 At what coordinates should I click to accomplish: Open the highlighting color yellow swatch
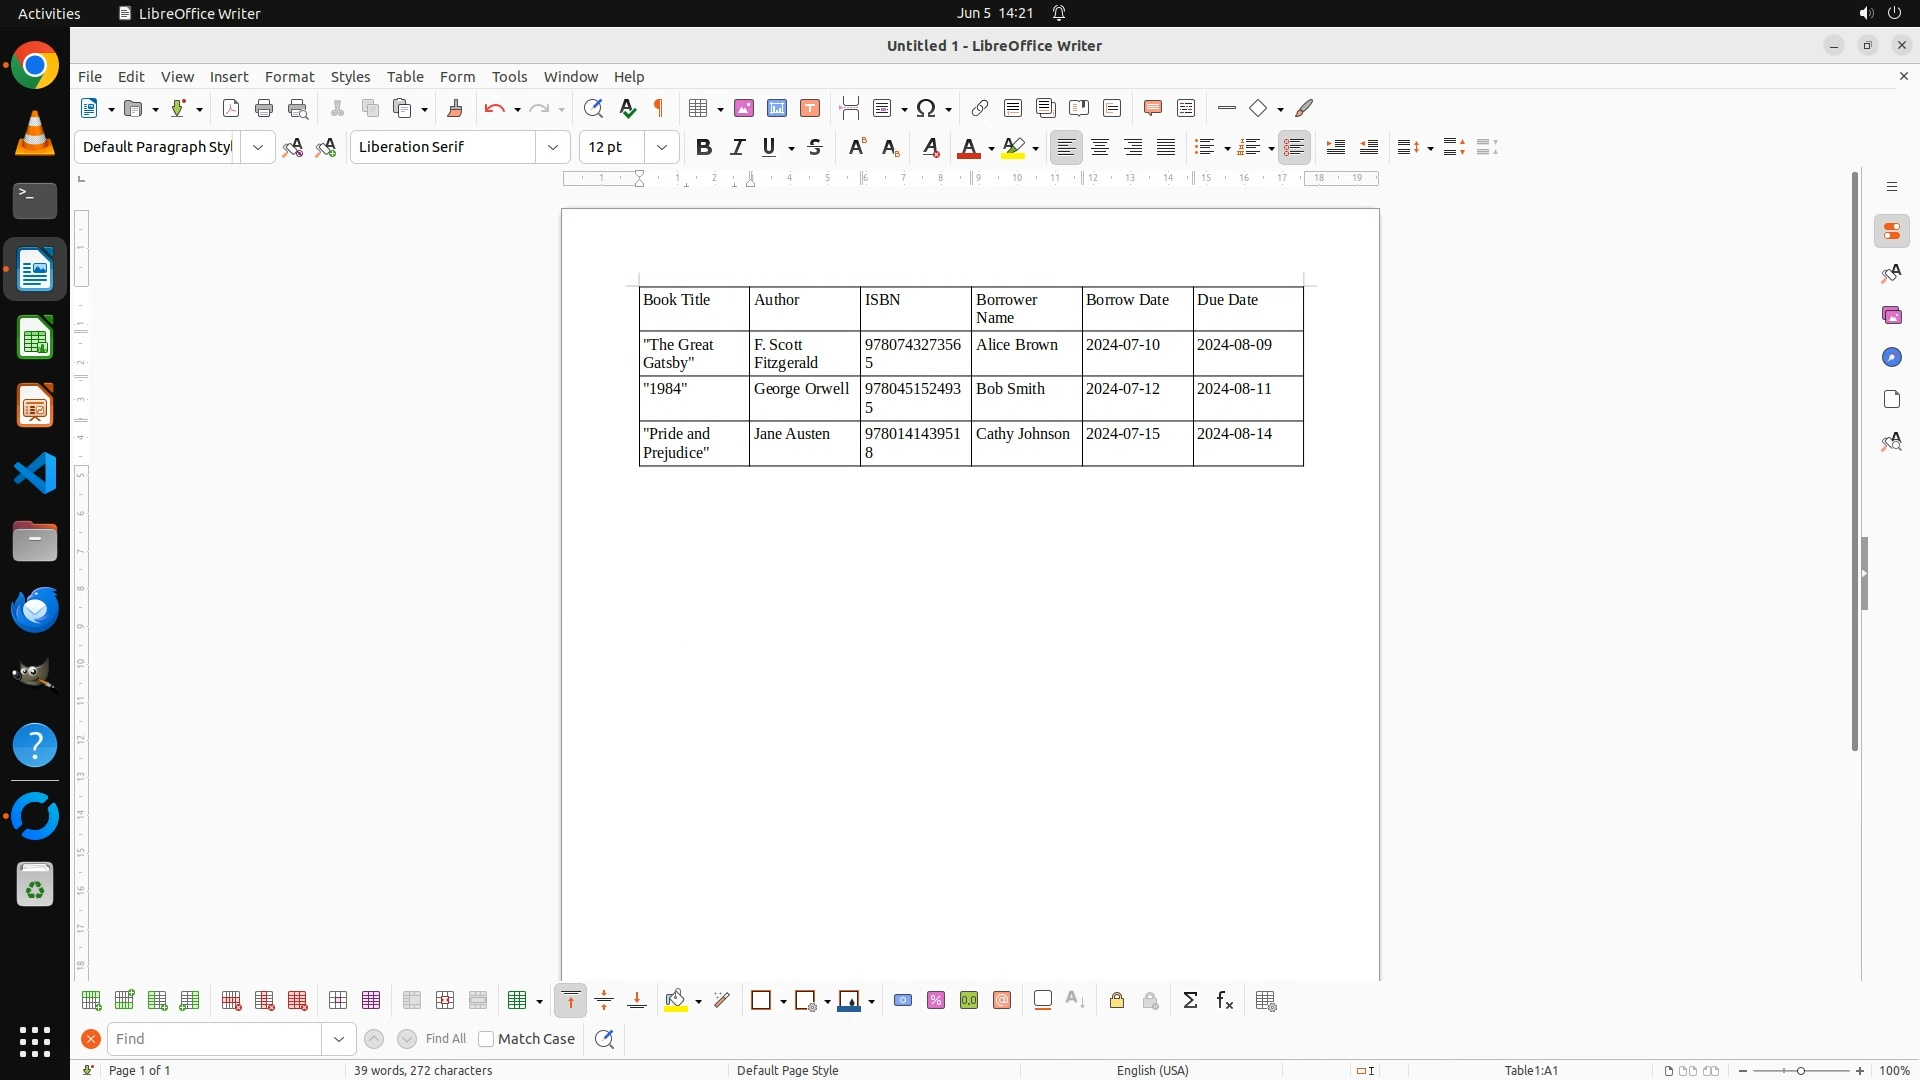[1013, 147]
